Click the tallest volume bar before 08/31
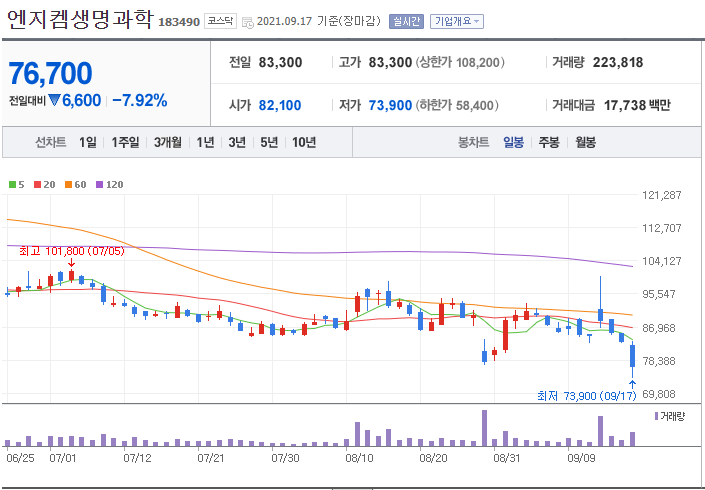705x490 pixels. 484,428
